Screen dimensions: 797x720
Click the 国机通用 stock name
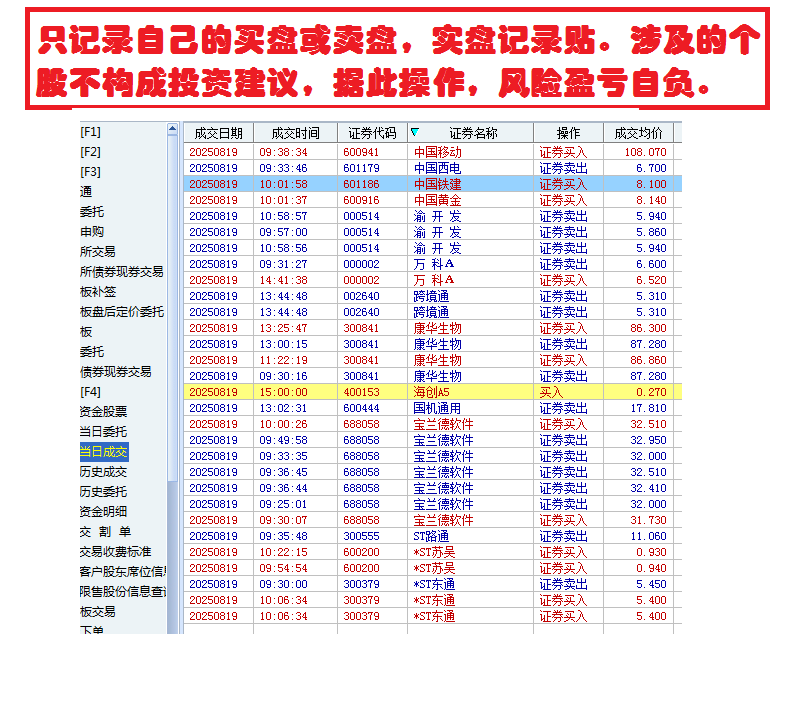(438, 408)
